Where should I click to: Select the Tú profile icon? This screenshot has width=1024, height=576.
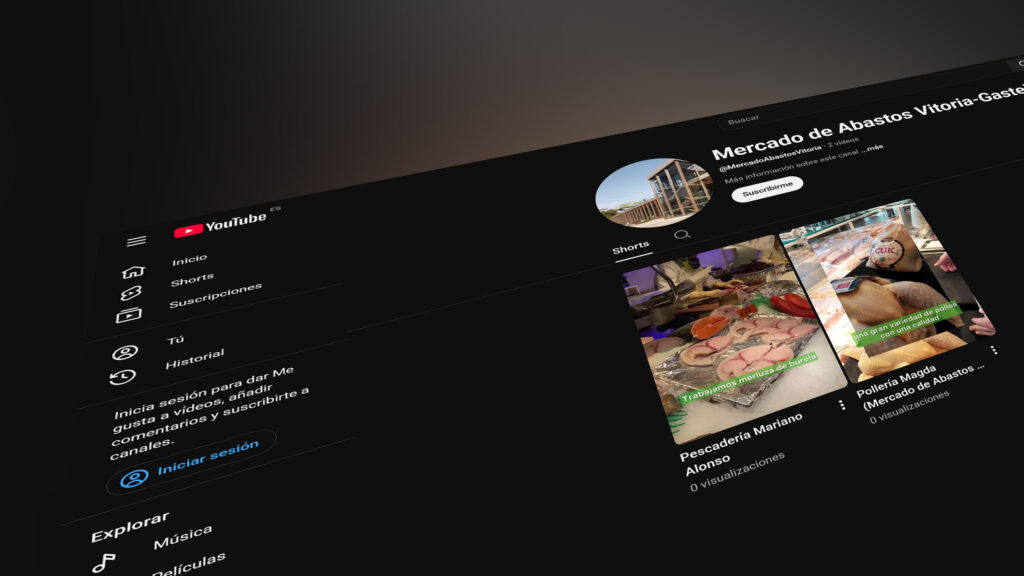coord(125,352)
